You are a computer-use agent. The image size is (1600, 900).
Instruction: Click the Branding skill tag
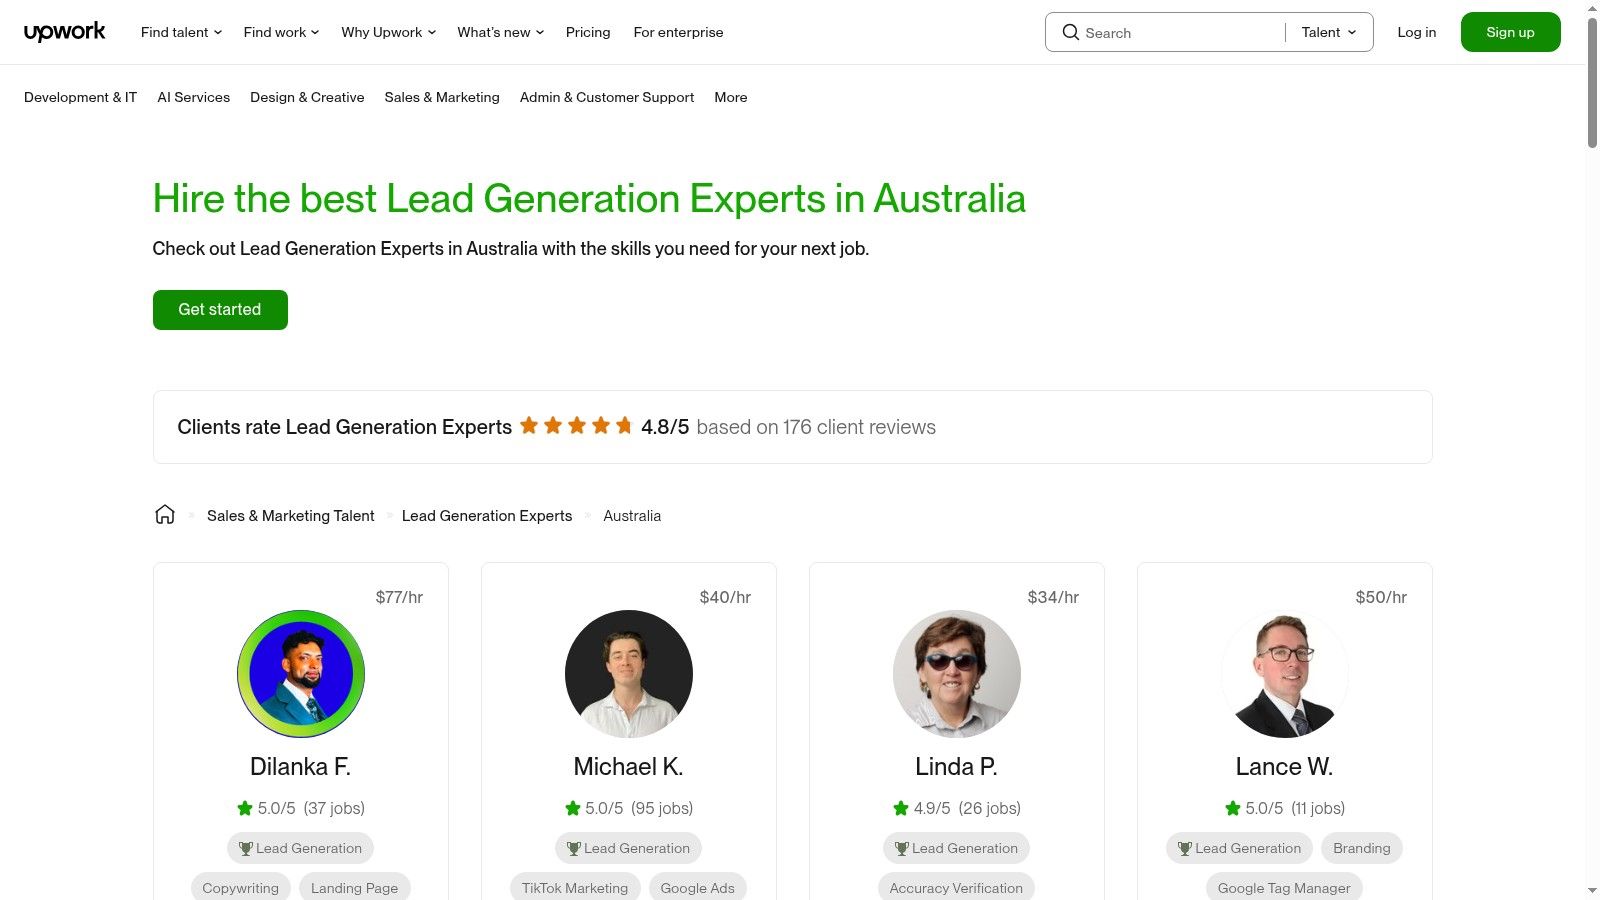[x=1362, y=848]
